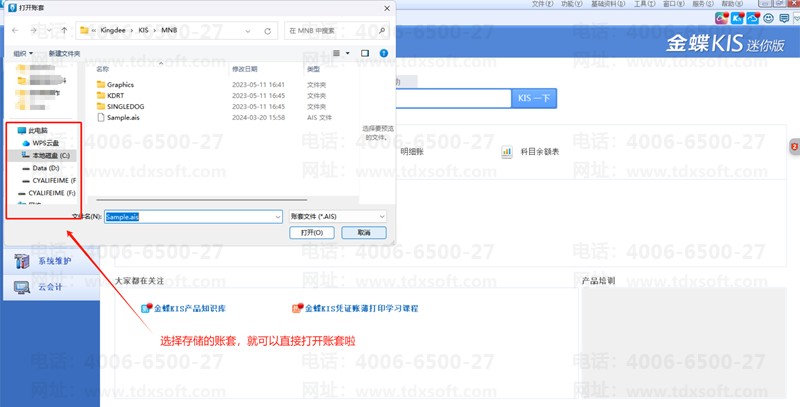Open 金蝶KIS产品知识库 link

(197, 309)
